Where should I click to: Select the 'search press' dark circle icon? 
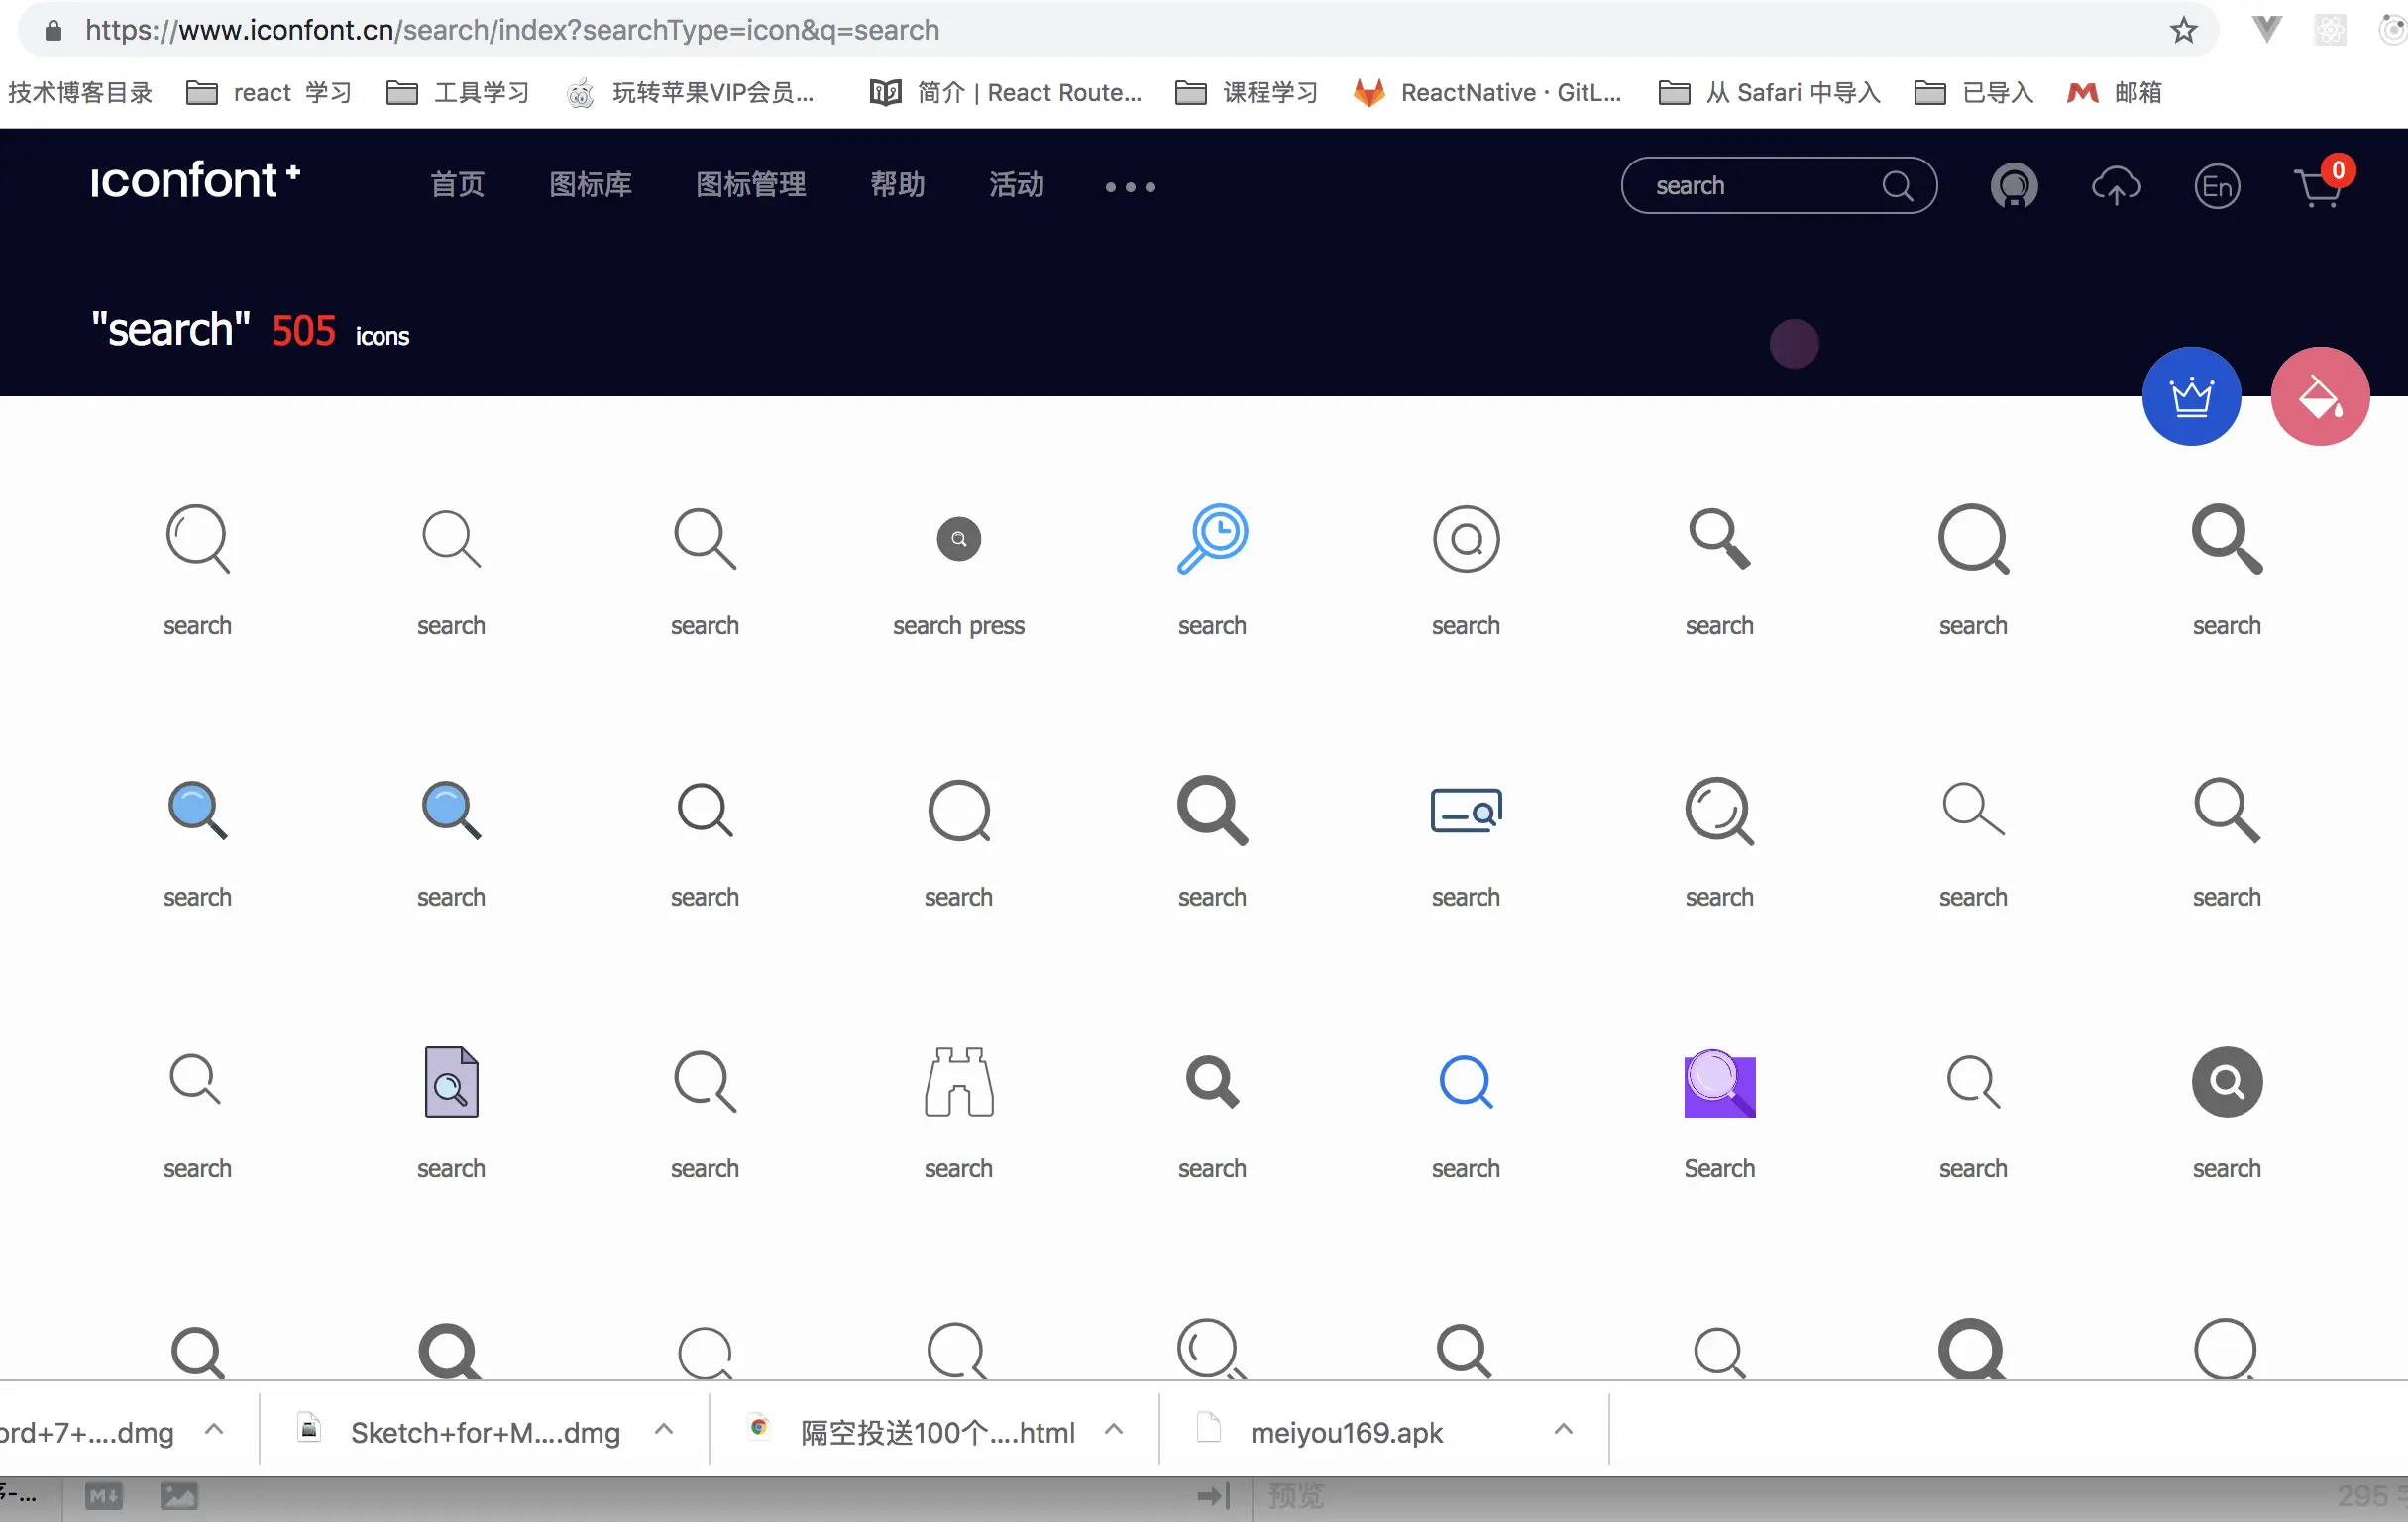click(958, 539)
